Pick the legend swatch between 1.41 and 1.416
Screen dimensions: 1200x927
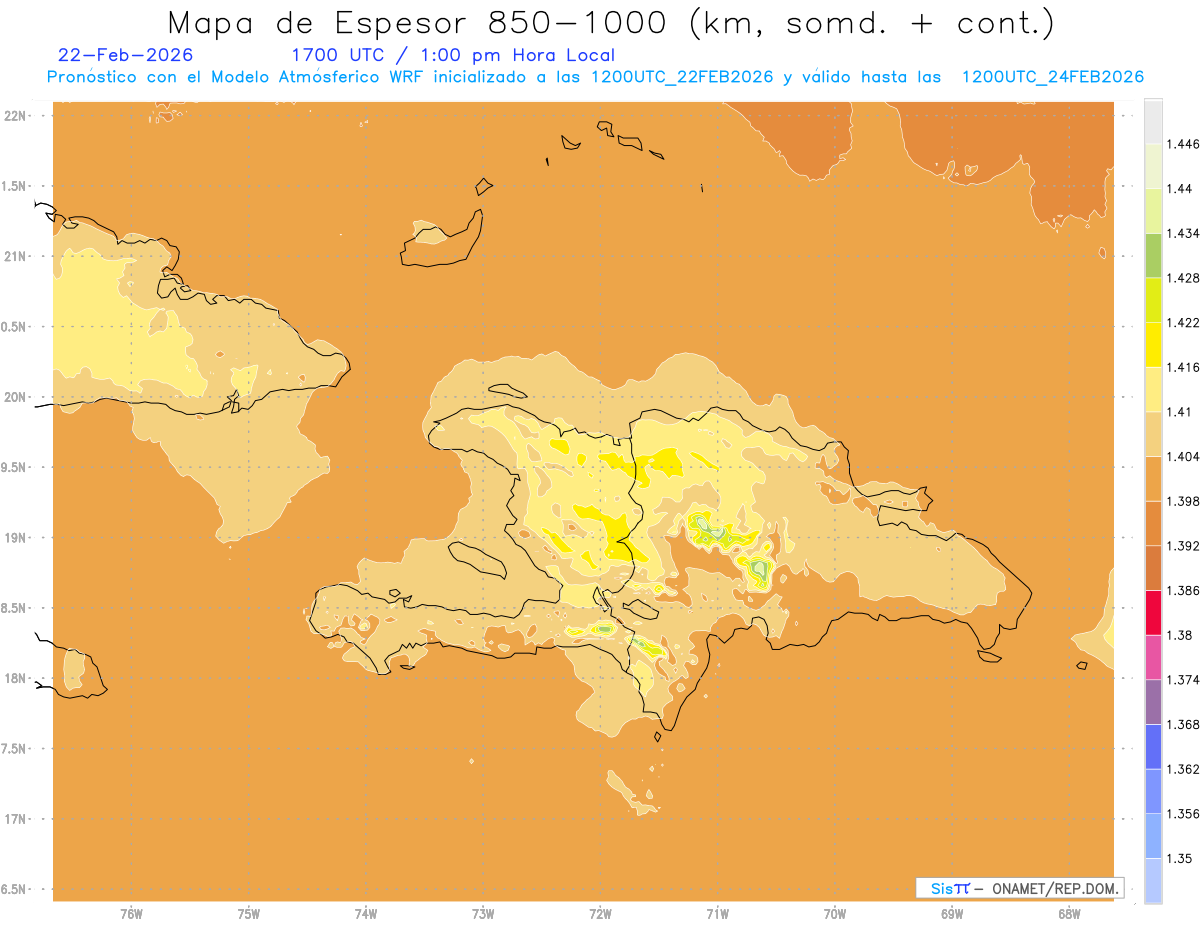click(1153, 389)
